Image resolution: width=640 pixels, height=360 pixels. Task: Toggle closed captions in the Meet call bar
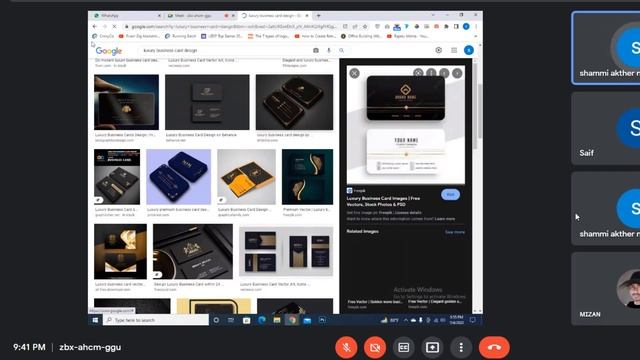[404, 347]
